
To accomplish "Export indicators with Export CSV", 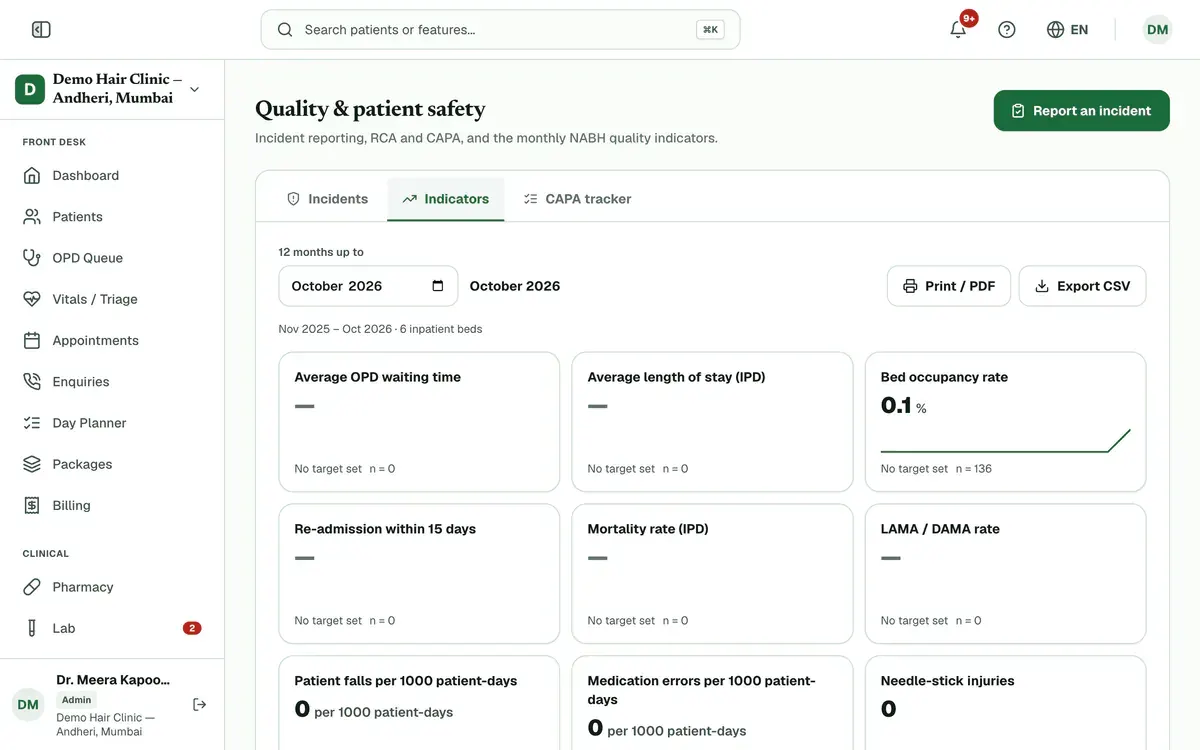I will point(1082,286).
